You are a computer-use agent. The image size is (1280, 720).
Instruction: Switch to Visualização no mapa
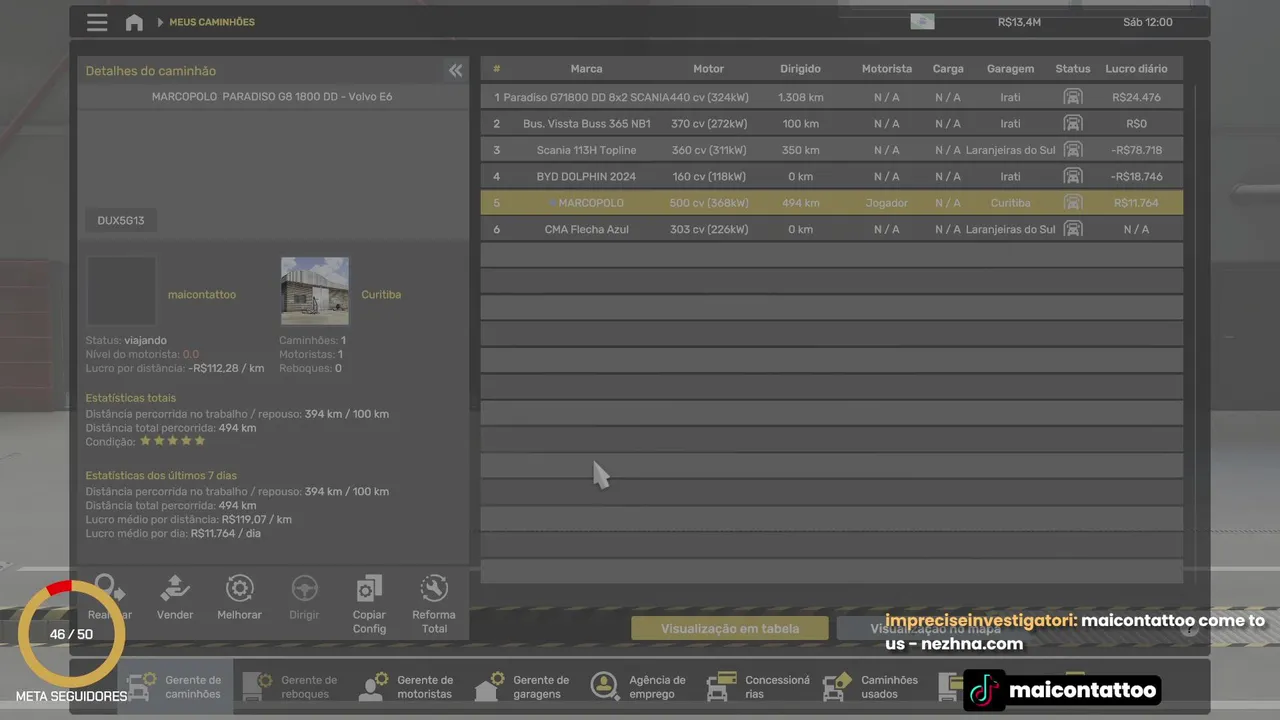(936, 628)
